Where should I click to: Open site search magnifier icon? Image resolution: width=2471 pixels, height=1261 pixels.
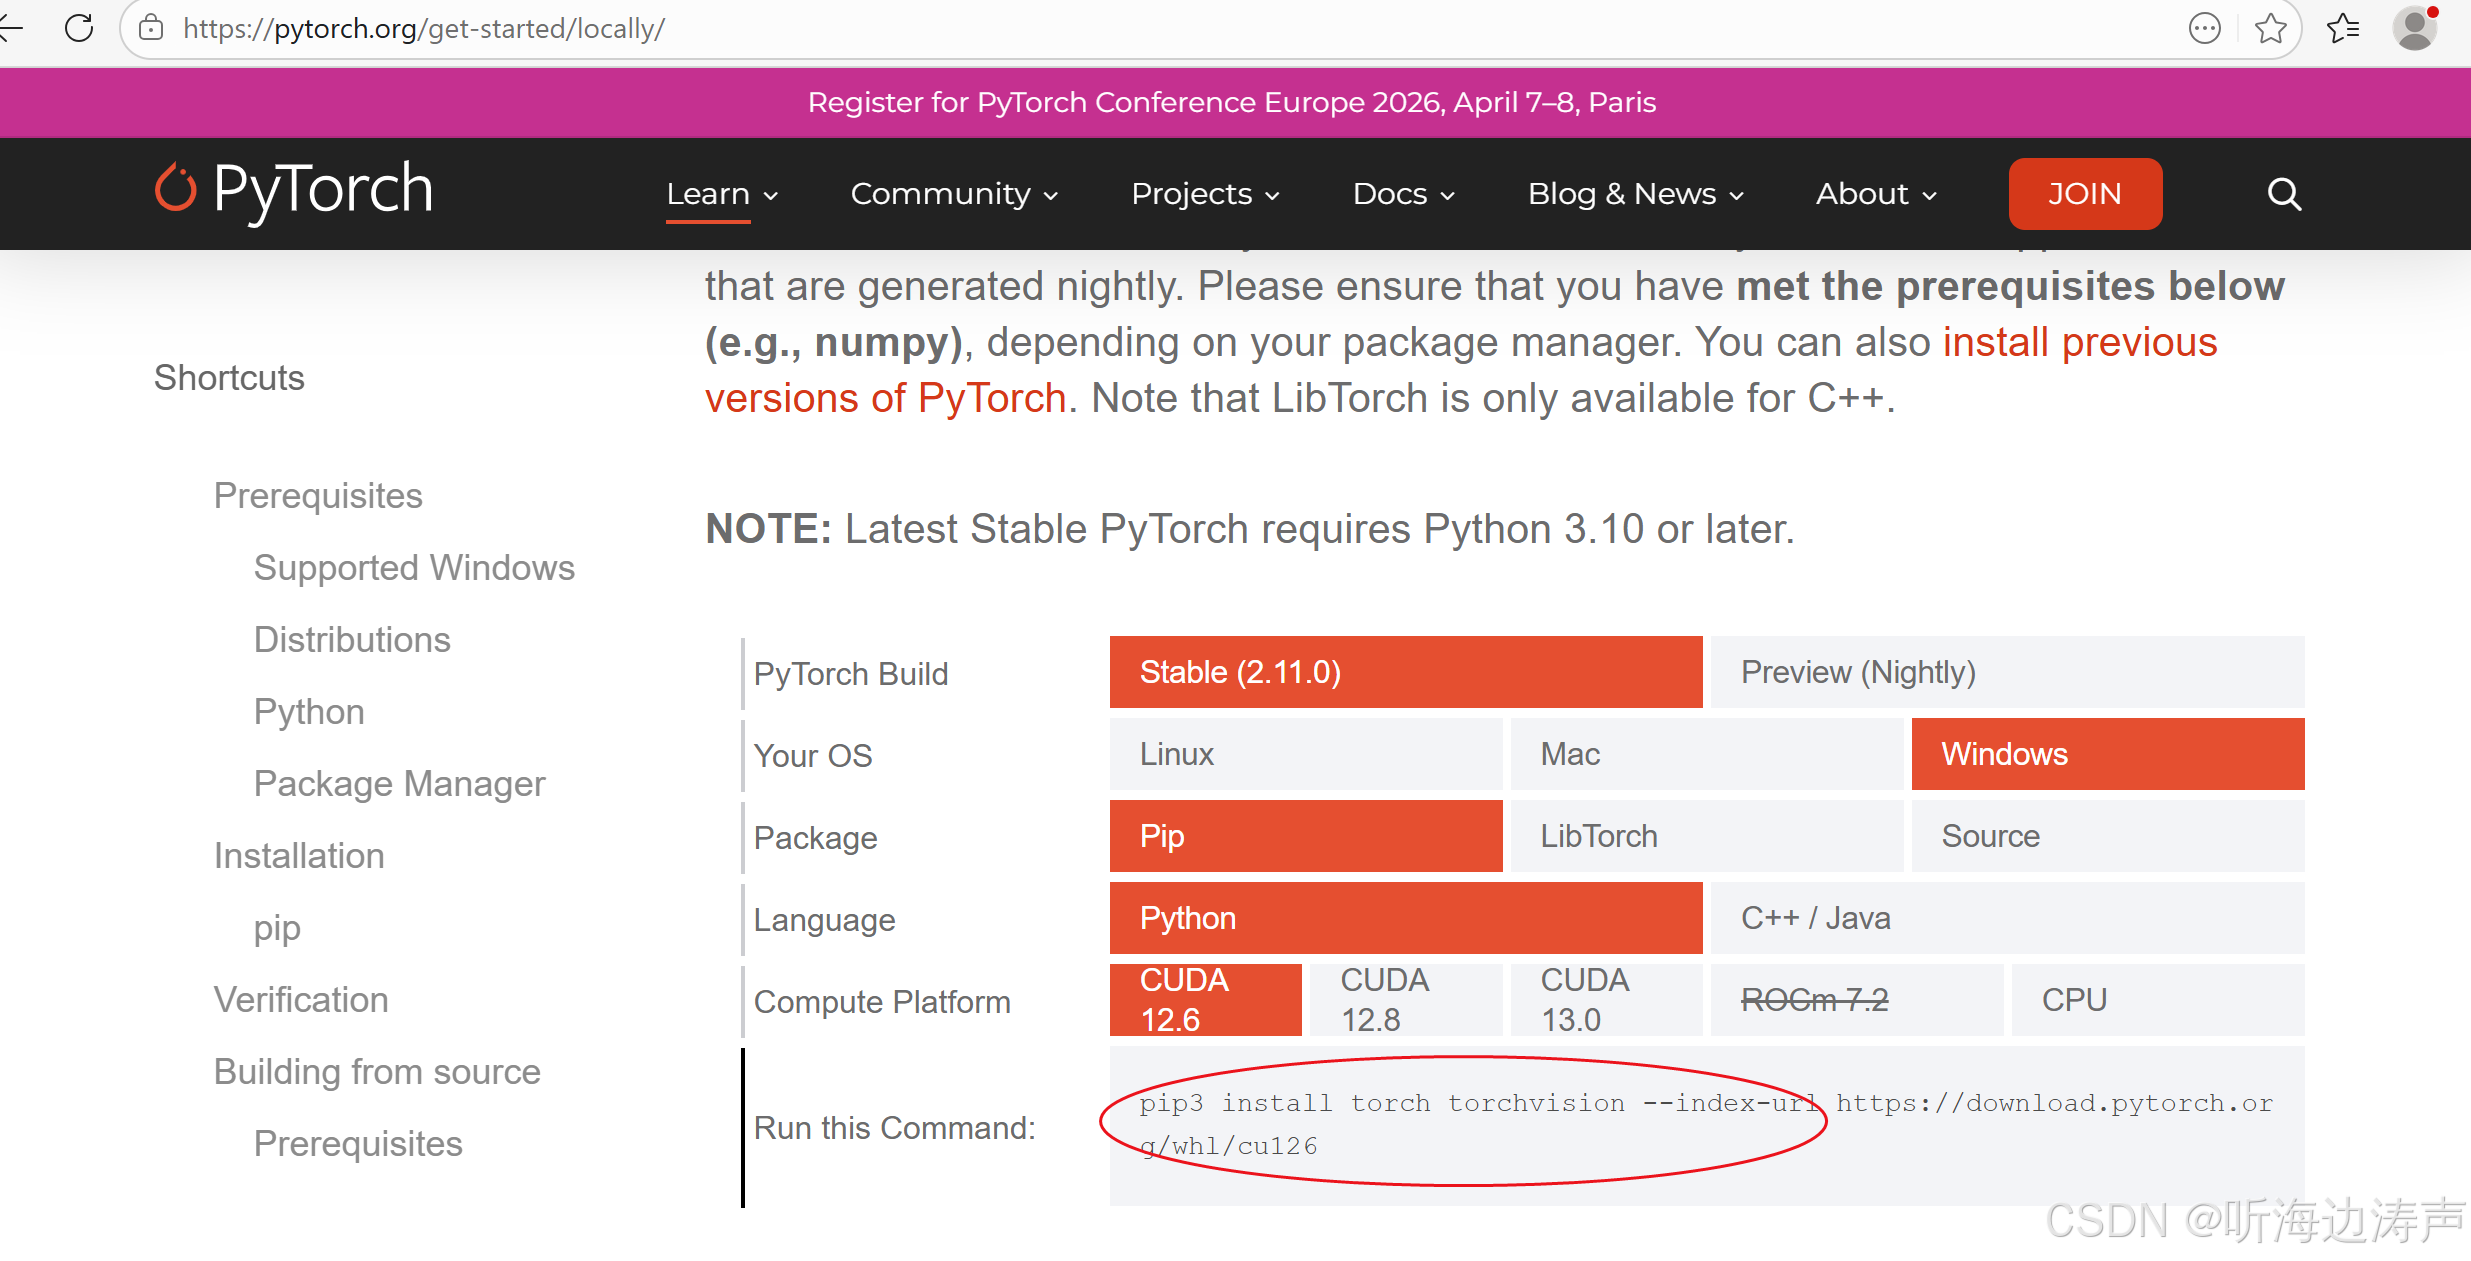click(2284, 194)
